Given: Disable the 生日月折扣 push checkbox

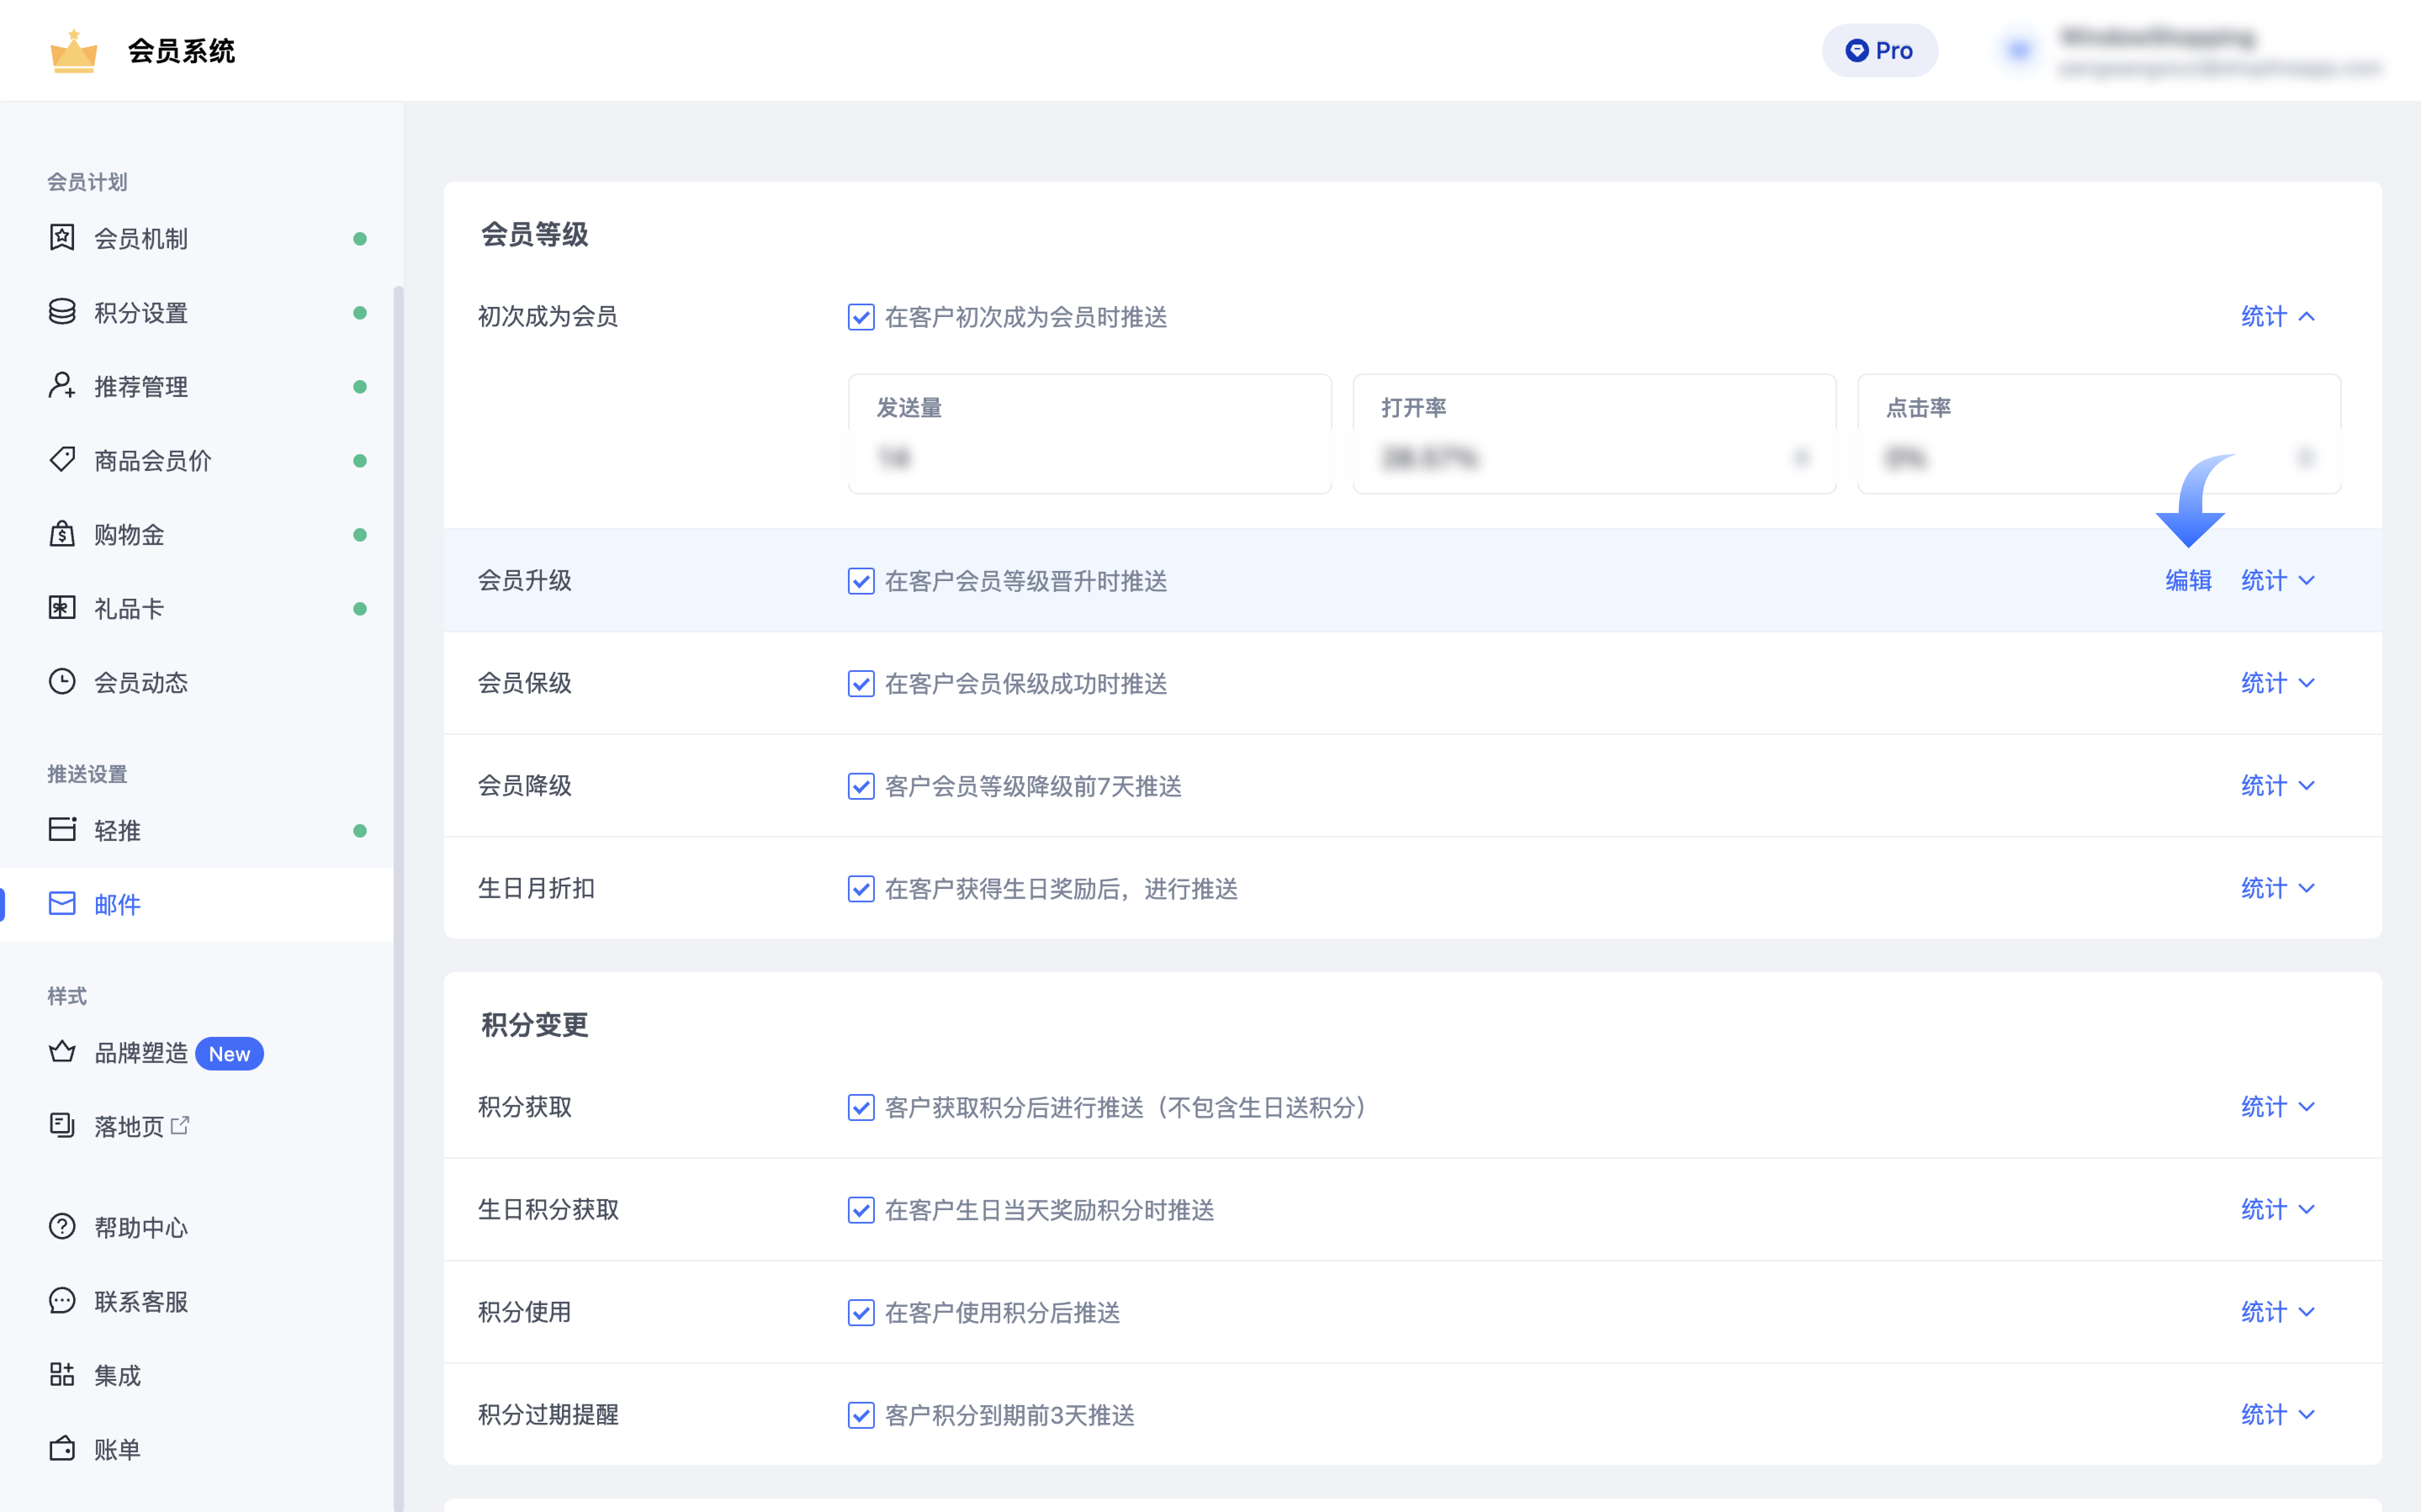Looking at the screenshot, I should [861, 889].
